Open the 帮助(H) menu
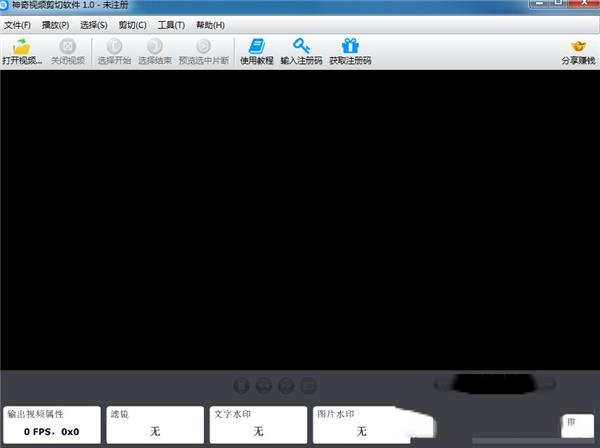 [x=210, y=24]
